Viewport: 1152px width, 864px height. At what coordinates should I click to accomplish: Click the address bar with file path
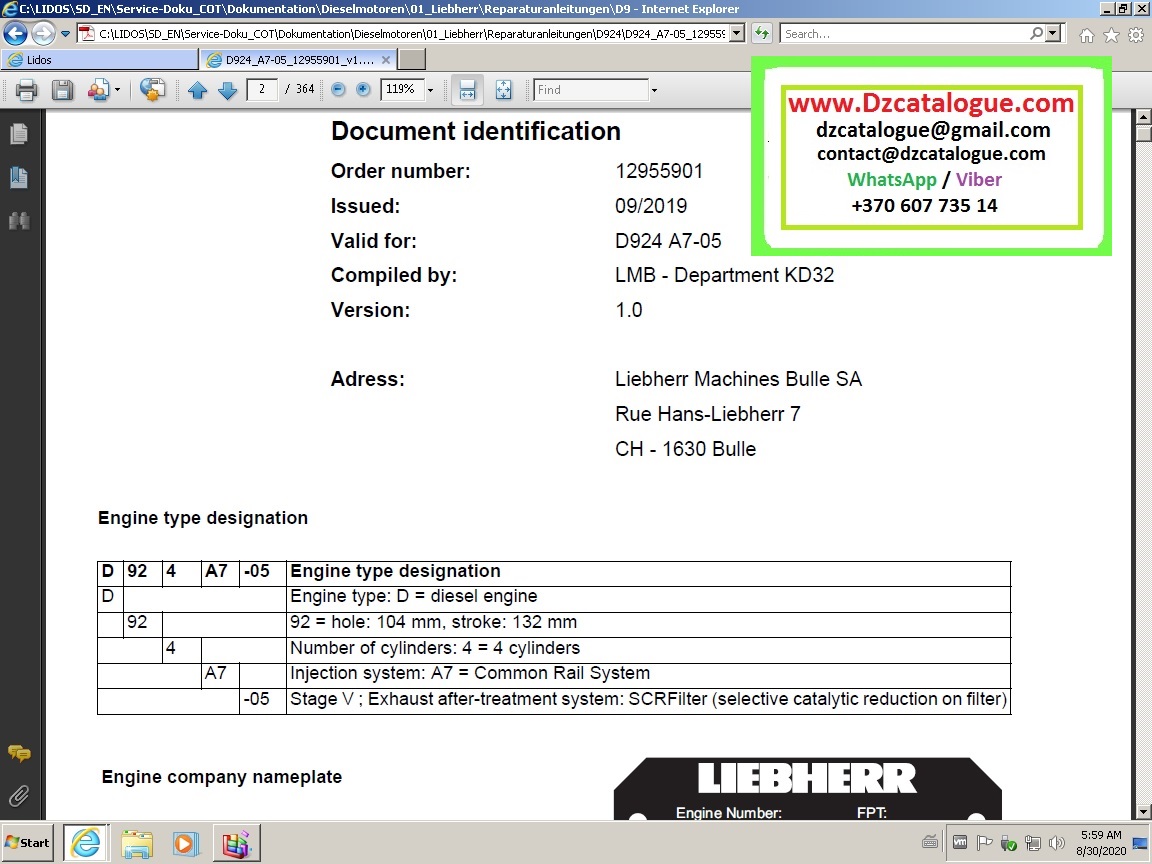(403, 33)
